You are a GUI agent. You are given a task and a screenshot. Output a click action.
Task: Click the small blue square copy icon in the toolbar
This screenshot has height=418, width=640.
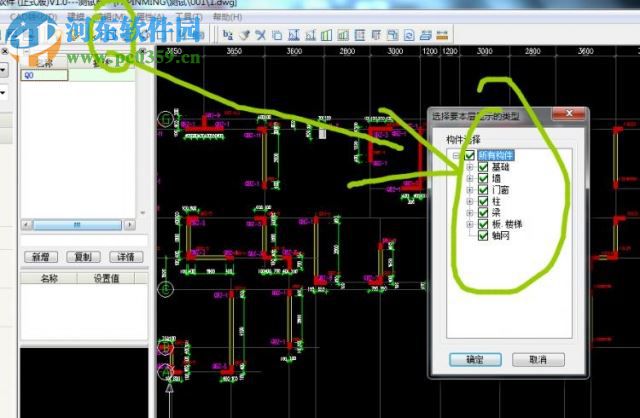pos(277,35)
